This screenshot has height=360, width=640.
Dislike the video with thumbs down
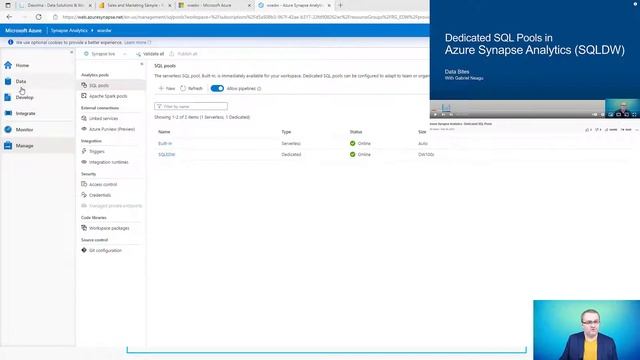598,130
